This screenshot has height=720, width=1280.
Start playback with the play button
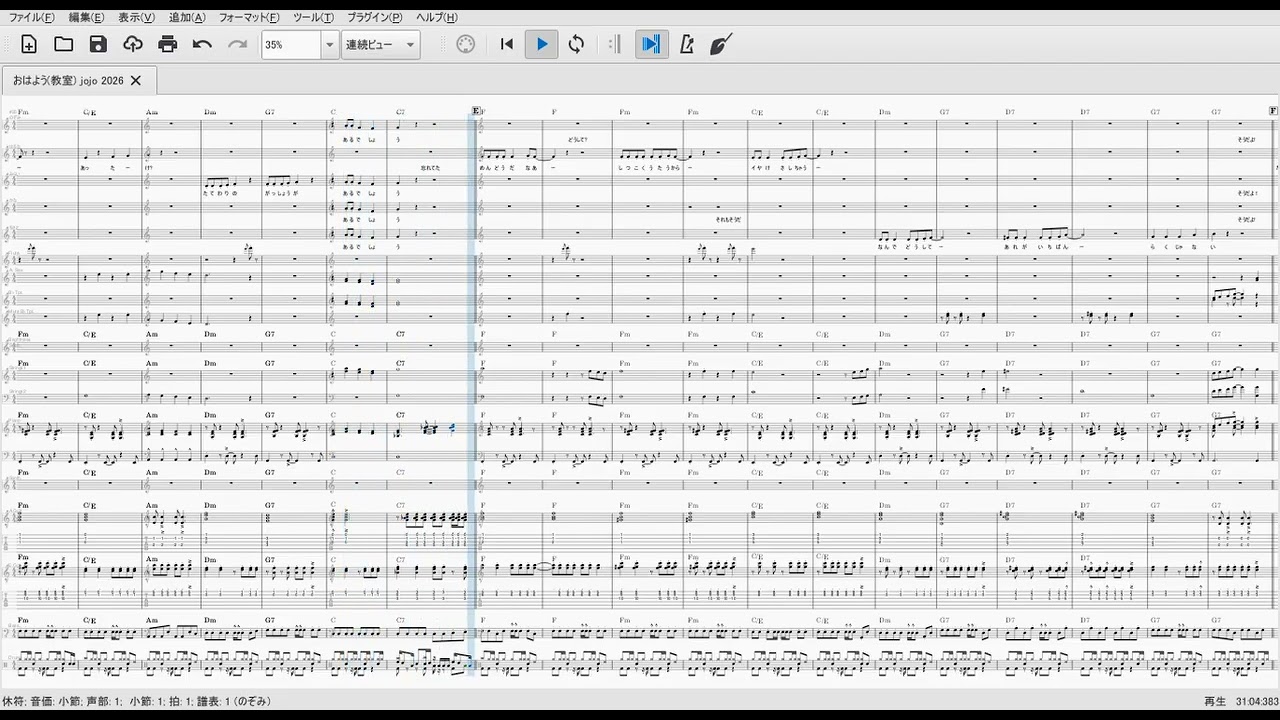pos(542,44)
